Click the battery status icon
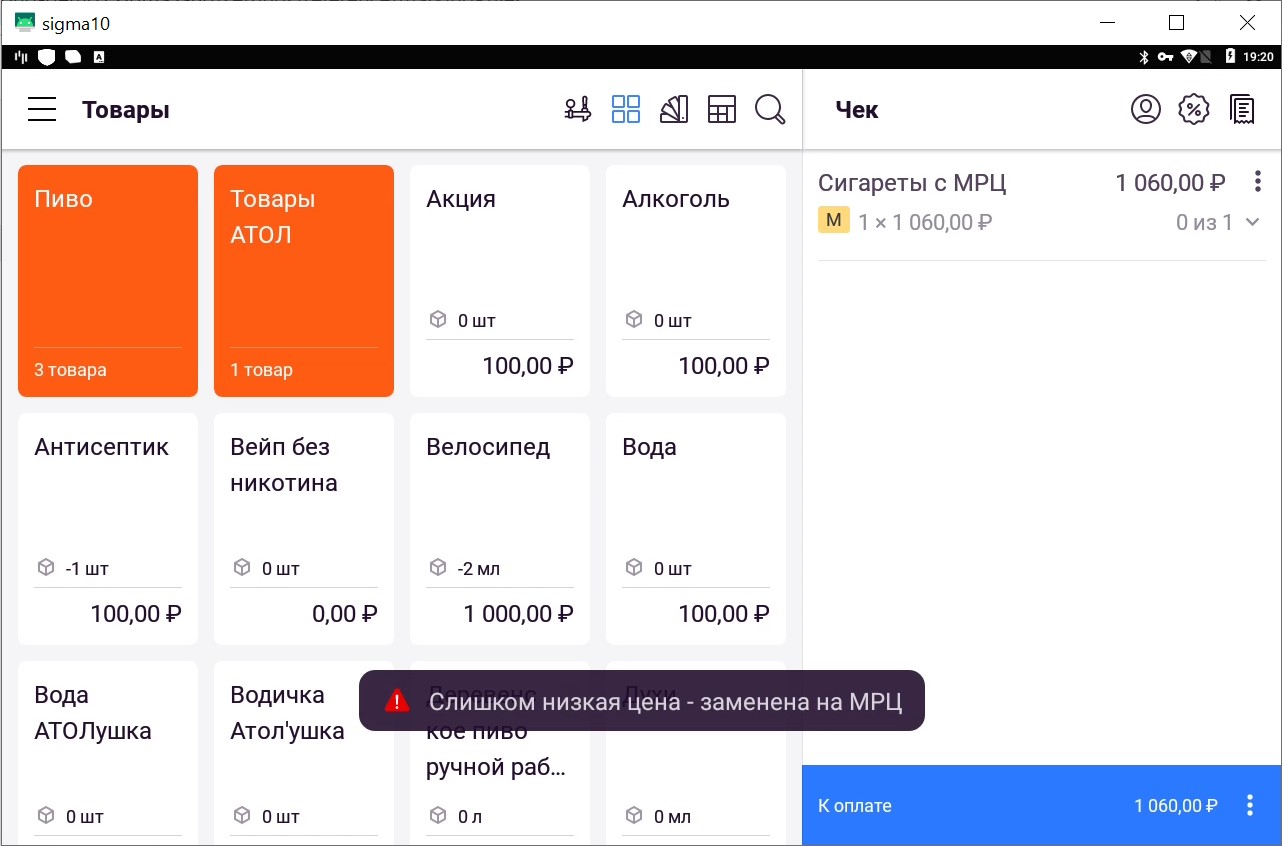 click(1231, 57)
